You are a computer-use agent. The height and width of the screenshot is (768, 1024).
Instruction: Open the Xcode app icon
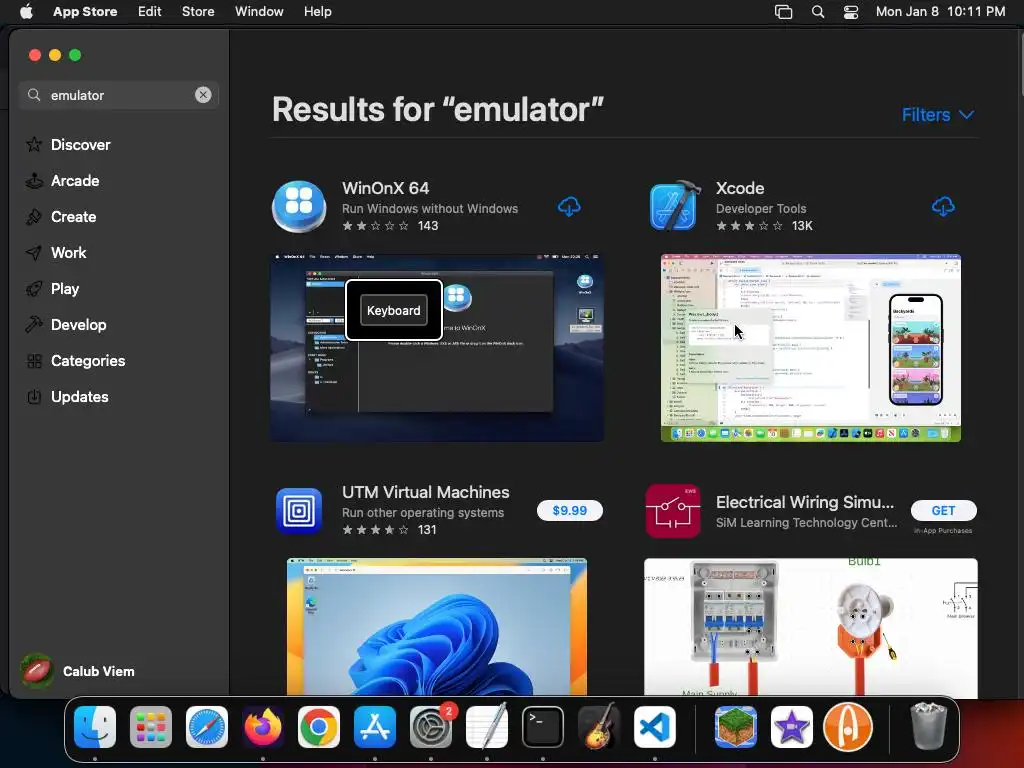point(674,206)
